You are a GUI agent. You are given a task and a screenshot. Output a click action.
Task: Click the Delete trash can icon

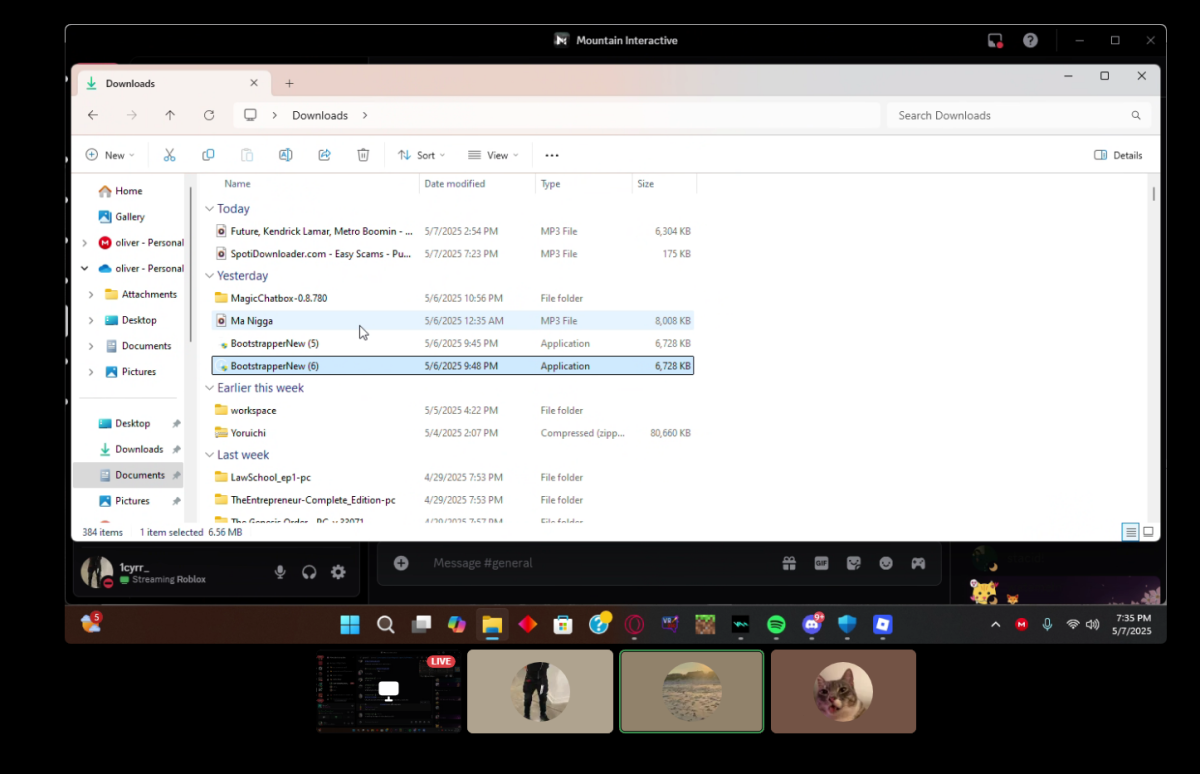tap(363, 155)
